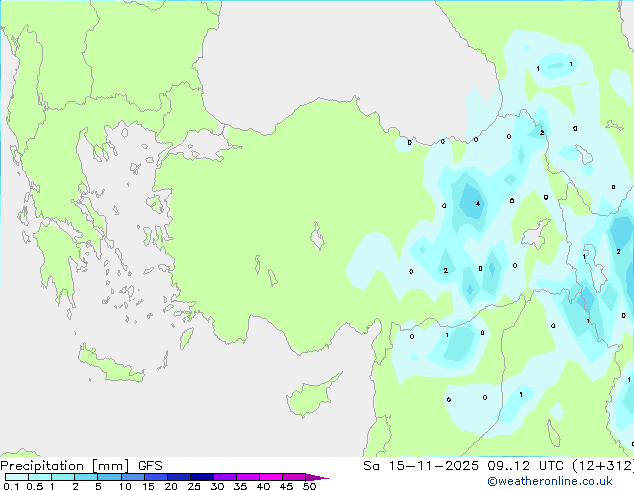
Task: Click the legend label 0.5
Action: click(x=35, y=486)
